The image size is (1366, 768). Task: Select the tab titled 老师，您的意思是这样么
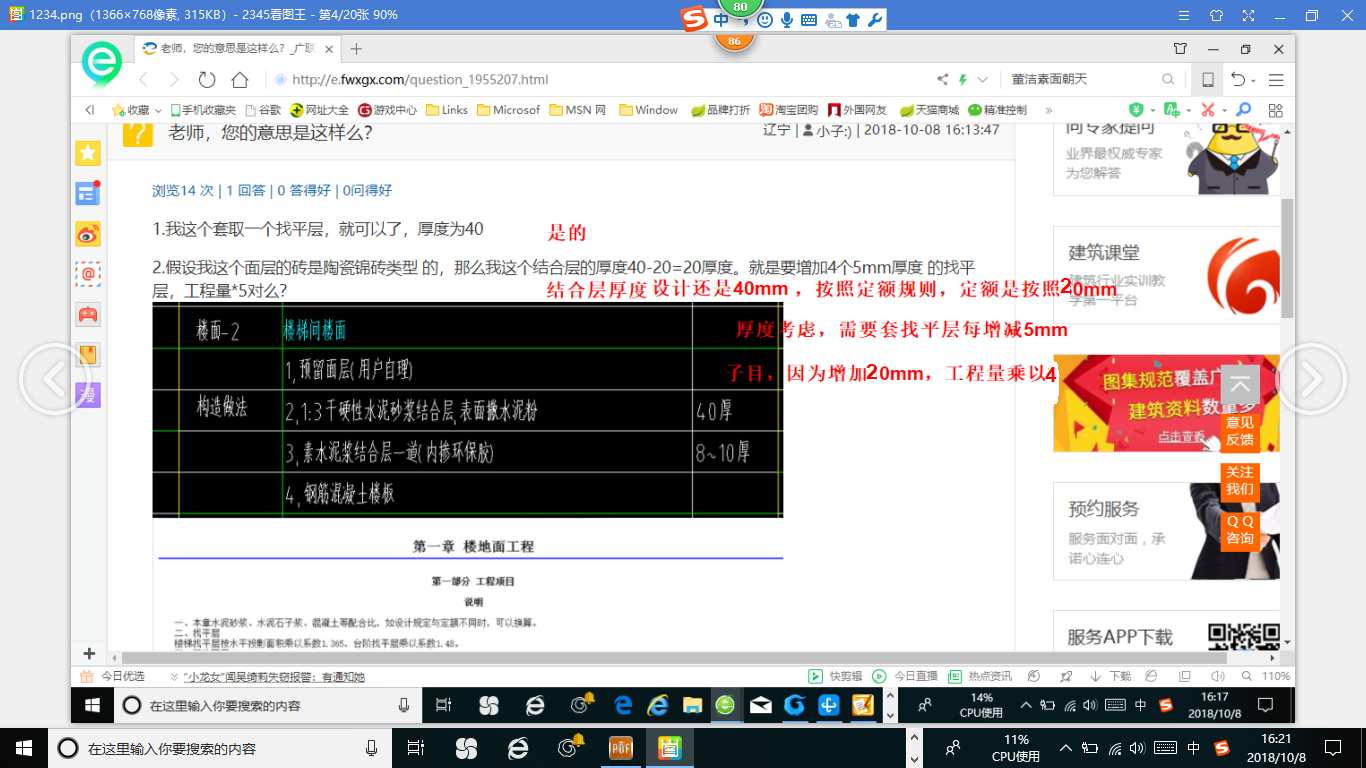238,49
